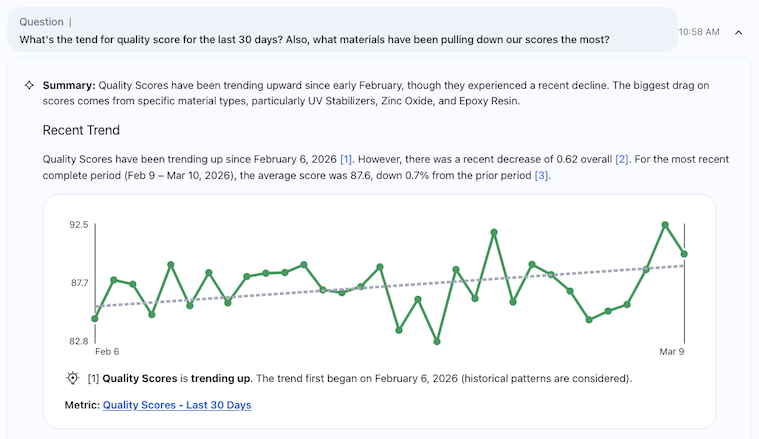Select the first data point at Feb 6

[95, 319]
